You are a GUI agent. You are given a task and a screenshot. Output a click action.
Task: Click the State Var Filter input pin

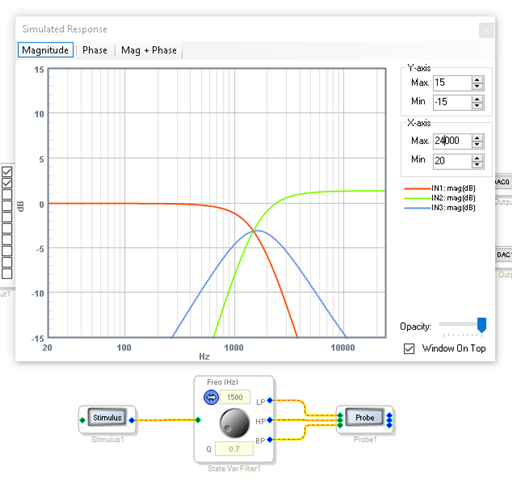[198, 420]
